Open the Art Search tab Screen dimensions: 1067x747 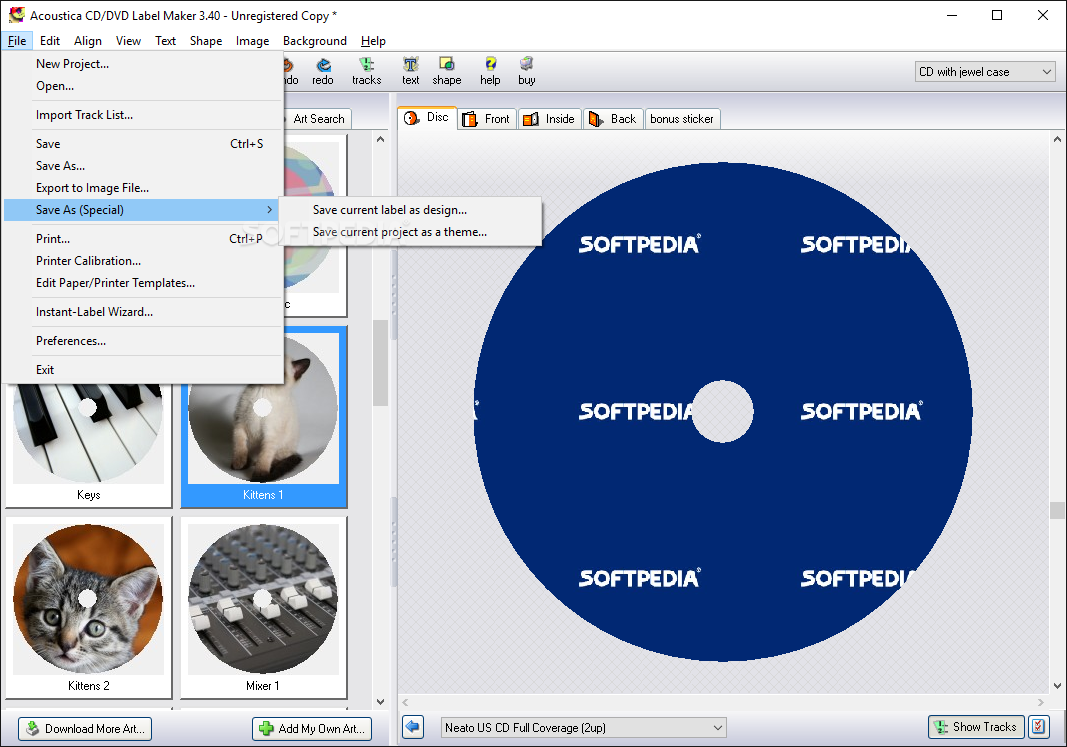click(318, 118)
